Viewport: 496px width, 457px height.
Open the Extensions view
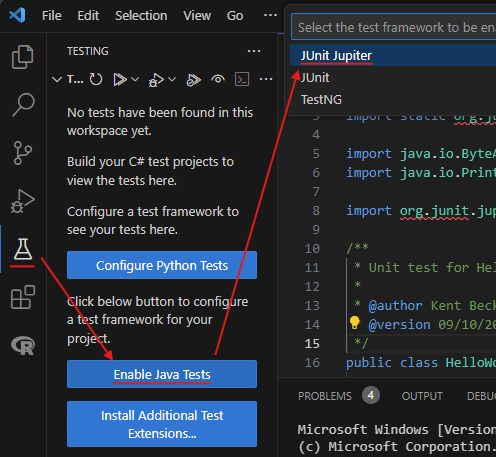coord(23,297)
